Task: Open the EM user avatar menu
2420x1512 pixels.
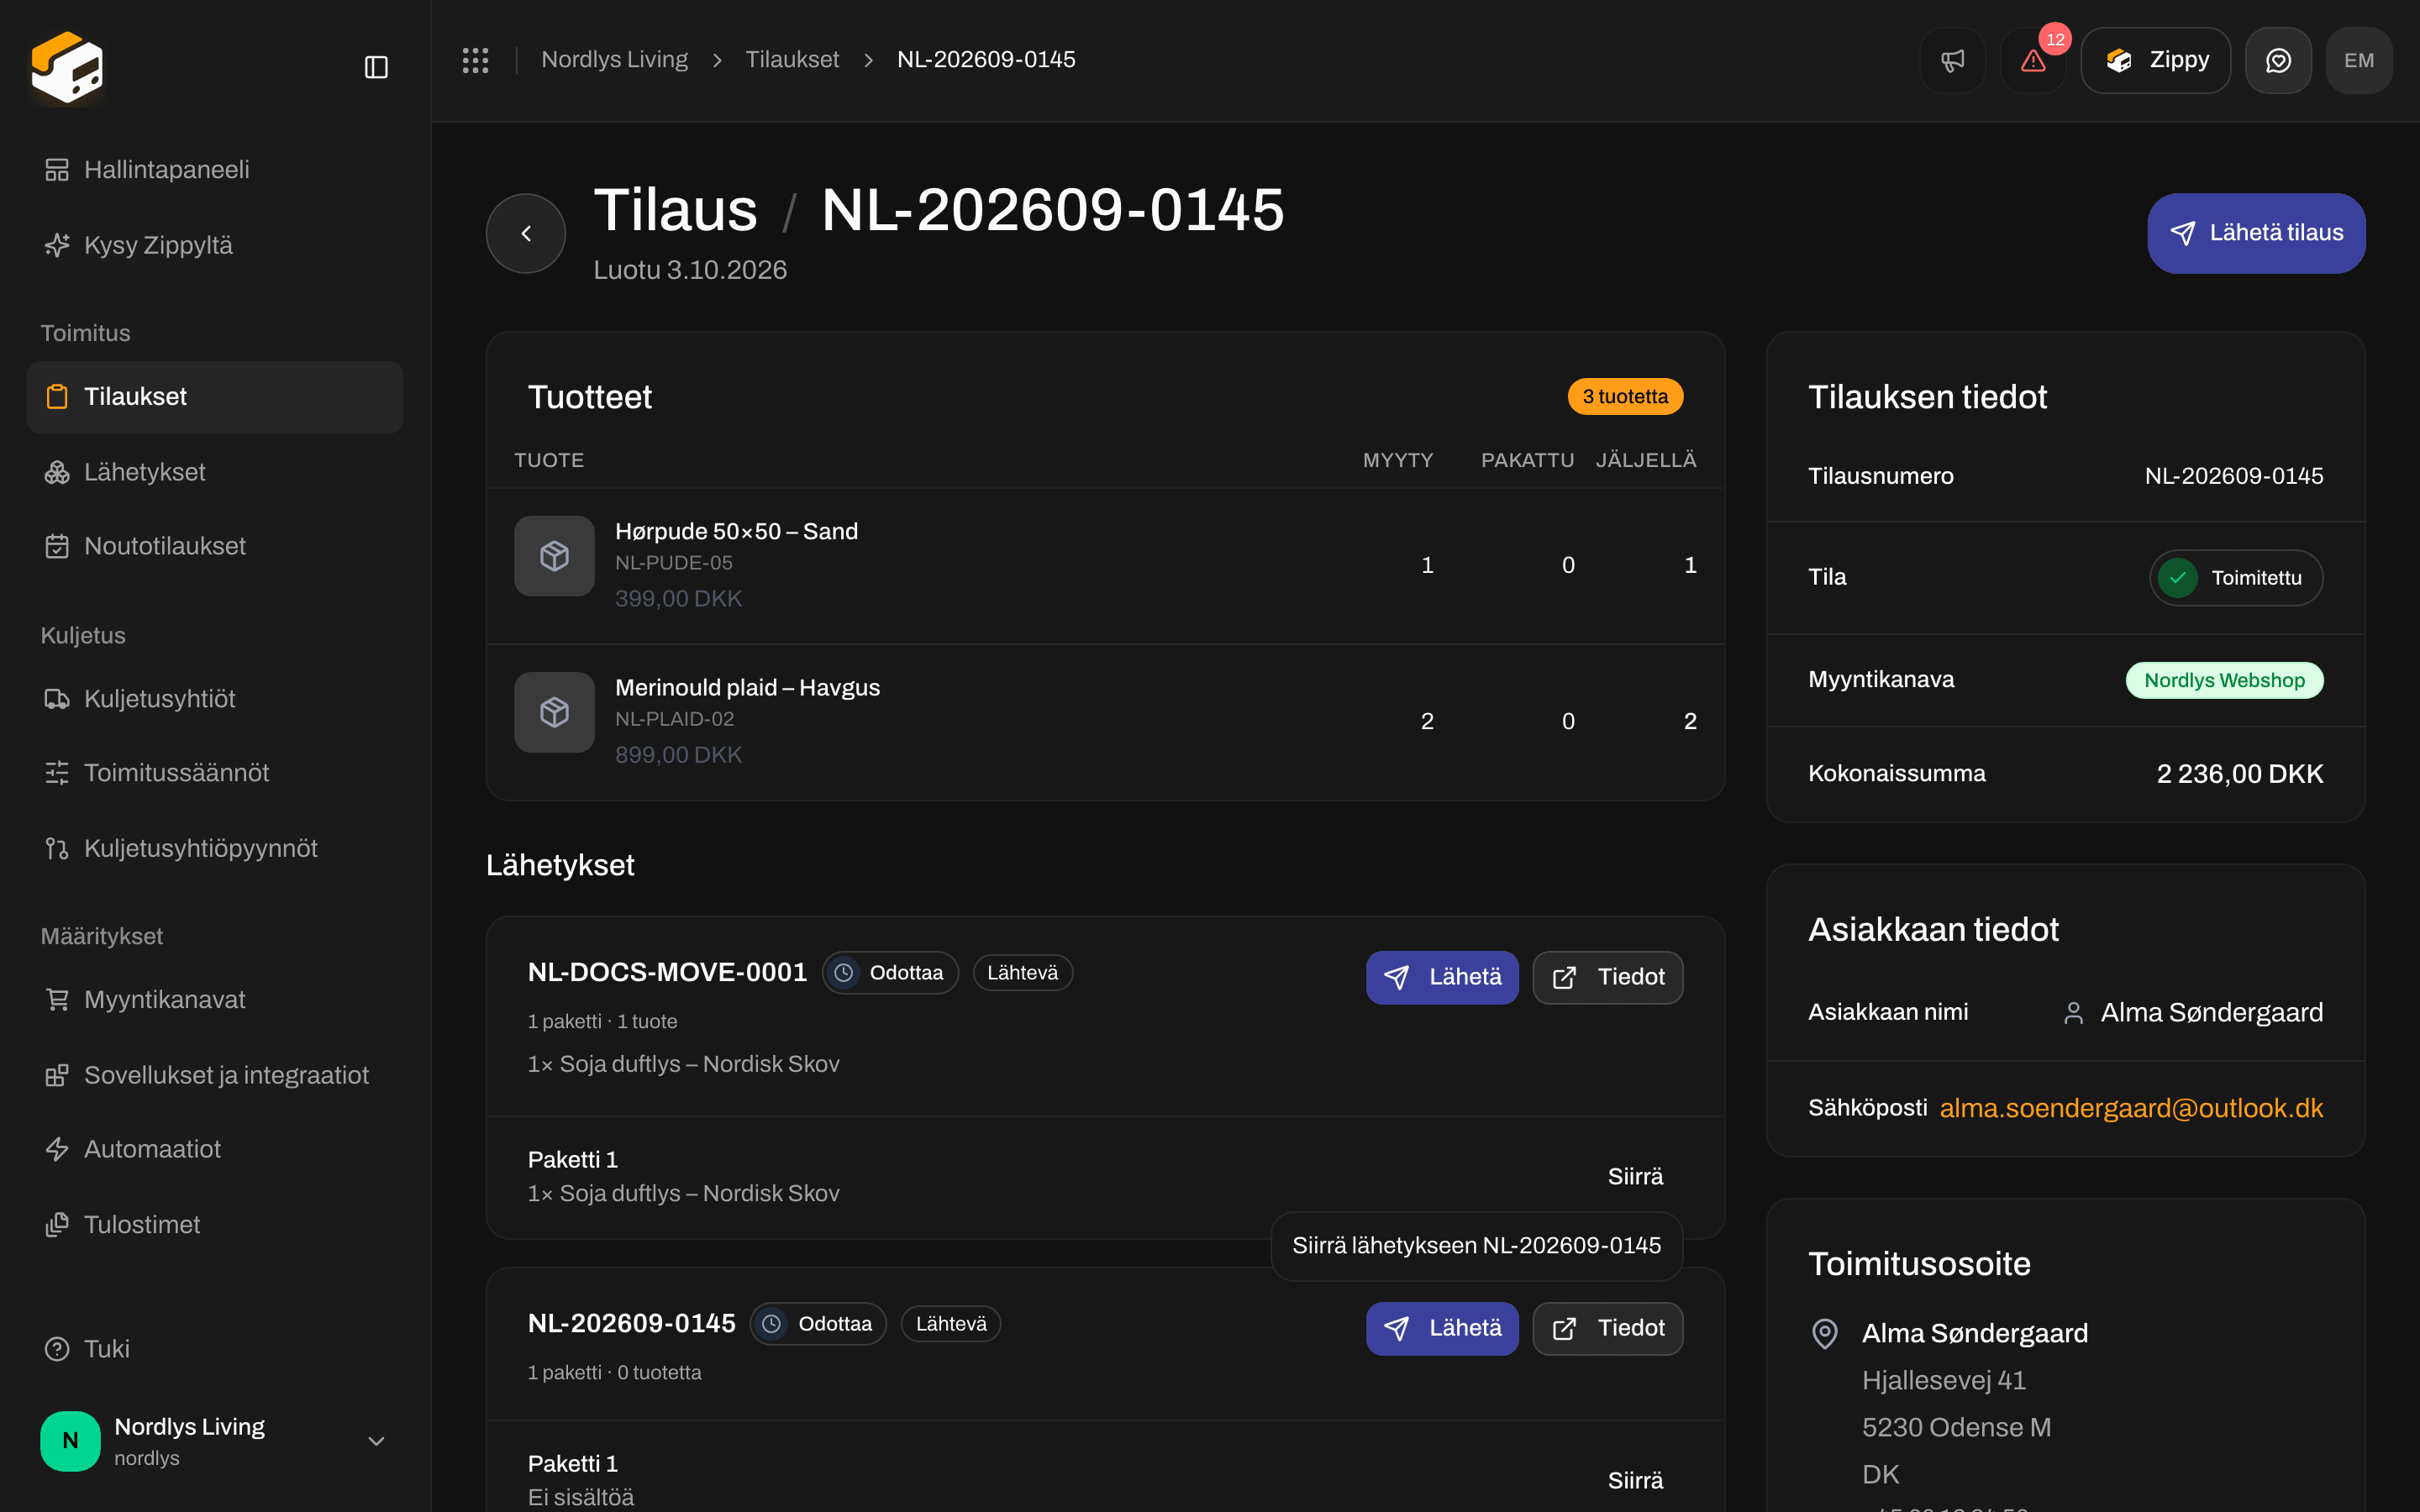Action: 2359,60
